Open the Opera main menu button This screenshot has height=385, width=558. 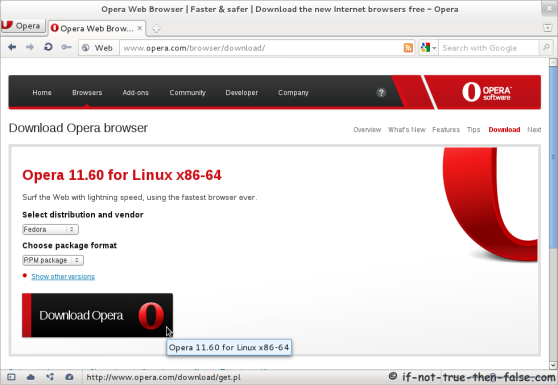tap(23, 26)
